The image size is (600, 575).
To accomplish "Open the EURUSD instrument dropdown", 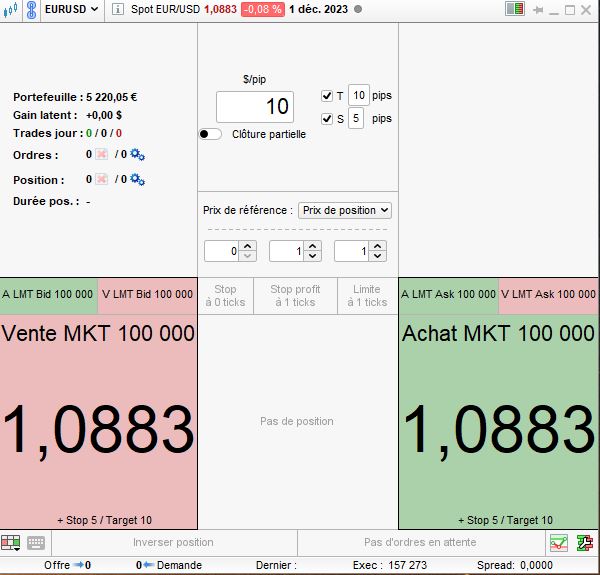I will 72,9.
